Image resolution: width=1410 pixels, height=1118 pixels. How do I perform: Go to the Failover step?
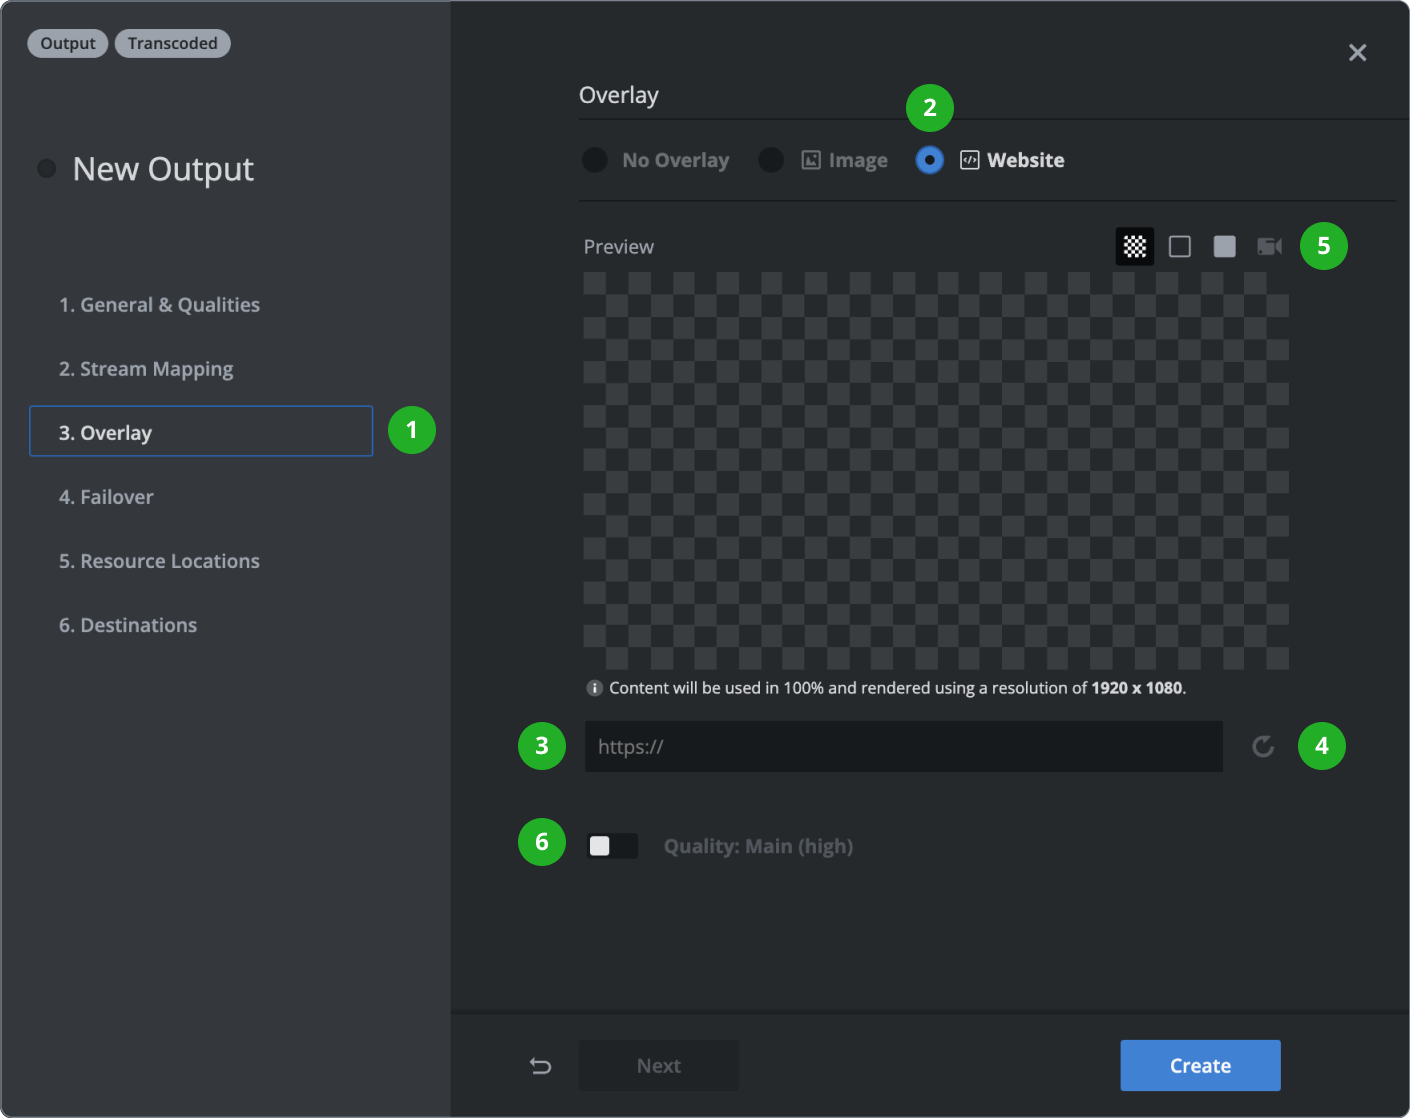pos(106,496)
